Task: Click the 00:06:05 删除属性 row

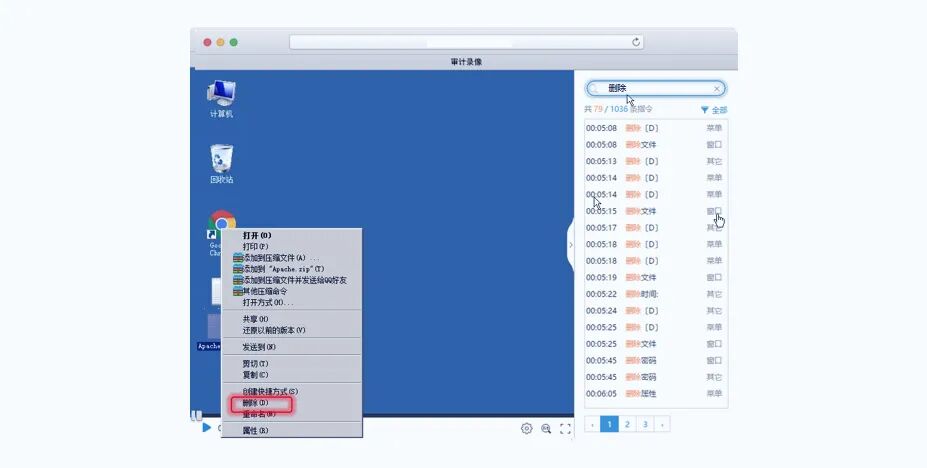Action: tap(655, 394)
